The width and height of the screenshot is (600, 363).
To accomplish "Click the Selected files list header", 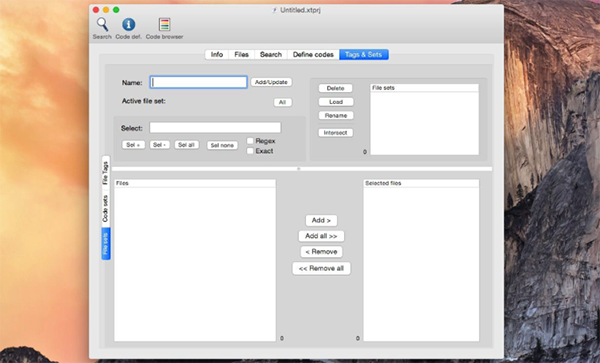I will (x=421, y=183).
